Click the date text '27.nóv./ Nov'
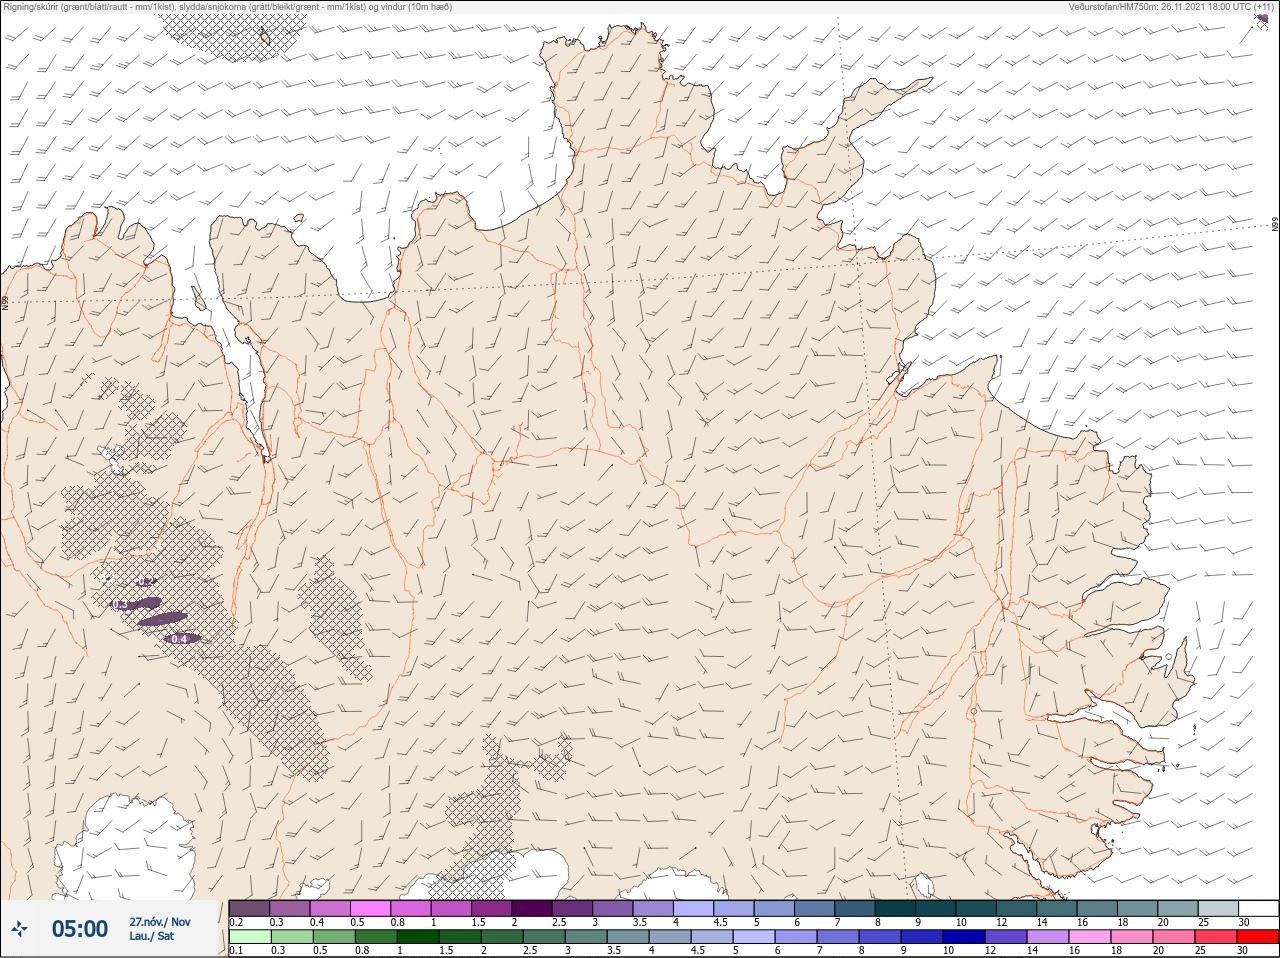 pos(160,922)
